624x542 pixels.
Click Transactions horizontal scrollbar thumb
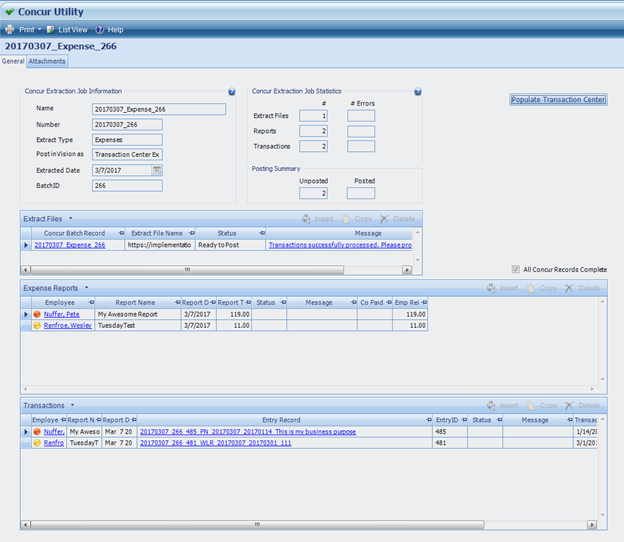[257, 524]
